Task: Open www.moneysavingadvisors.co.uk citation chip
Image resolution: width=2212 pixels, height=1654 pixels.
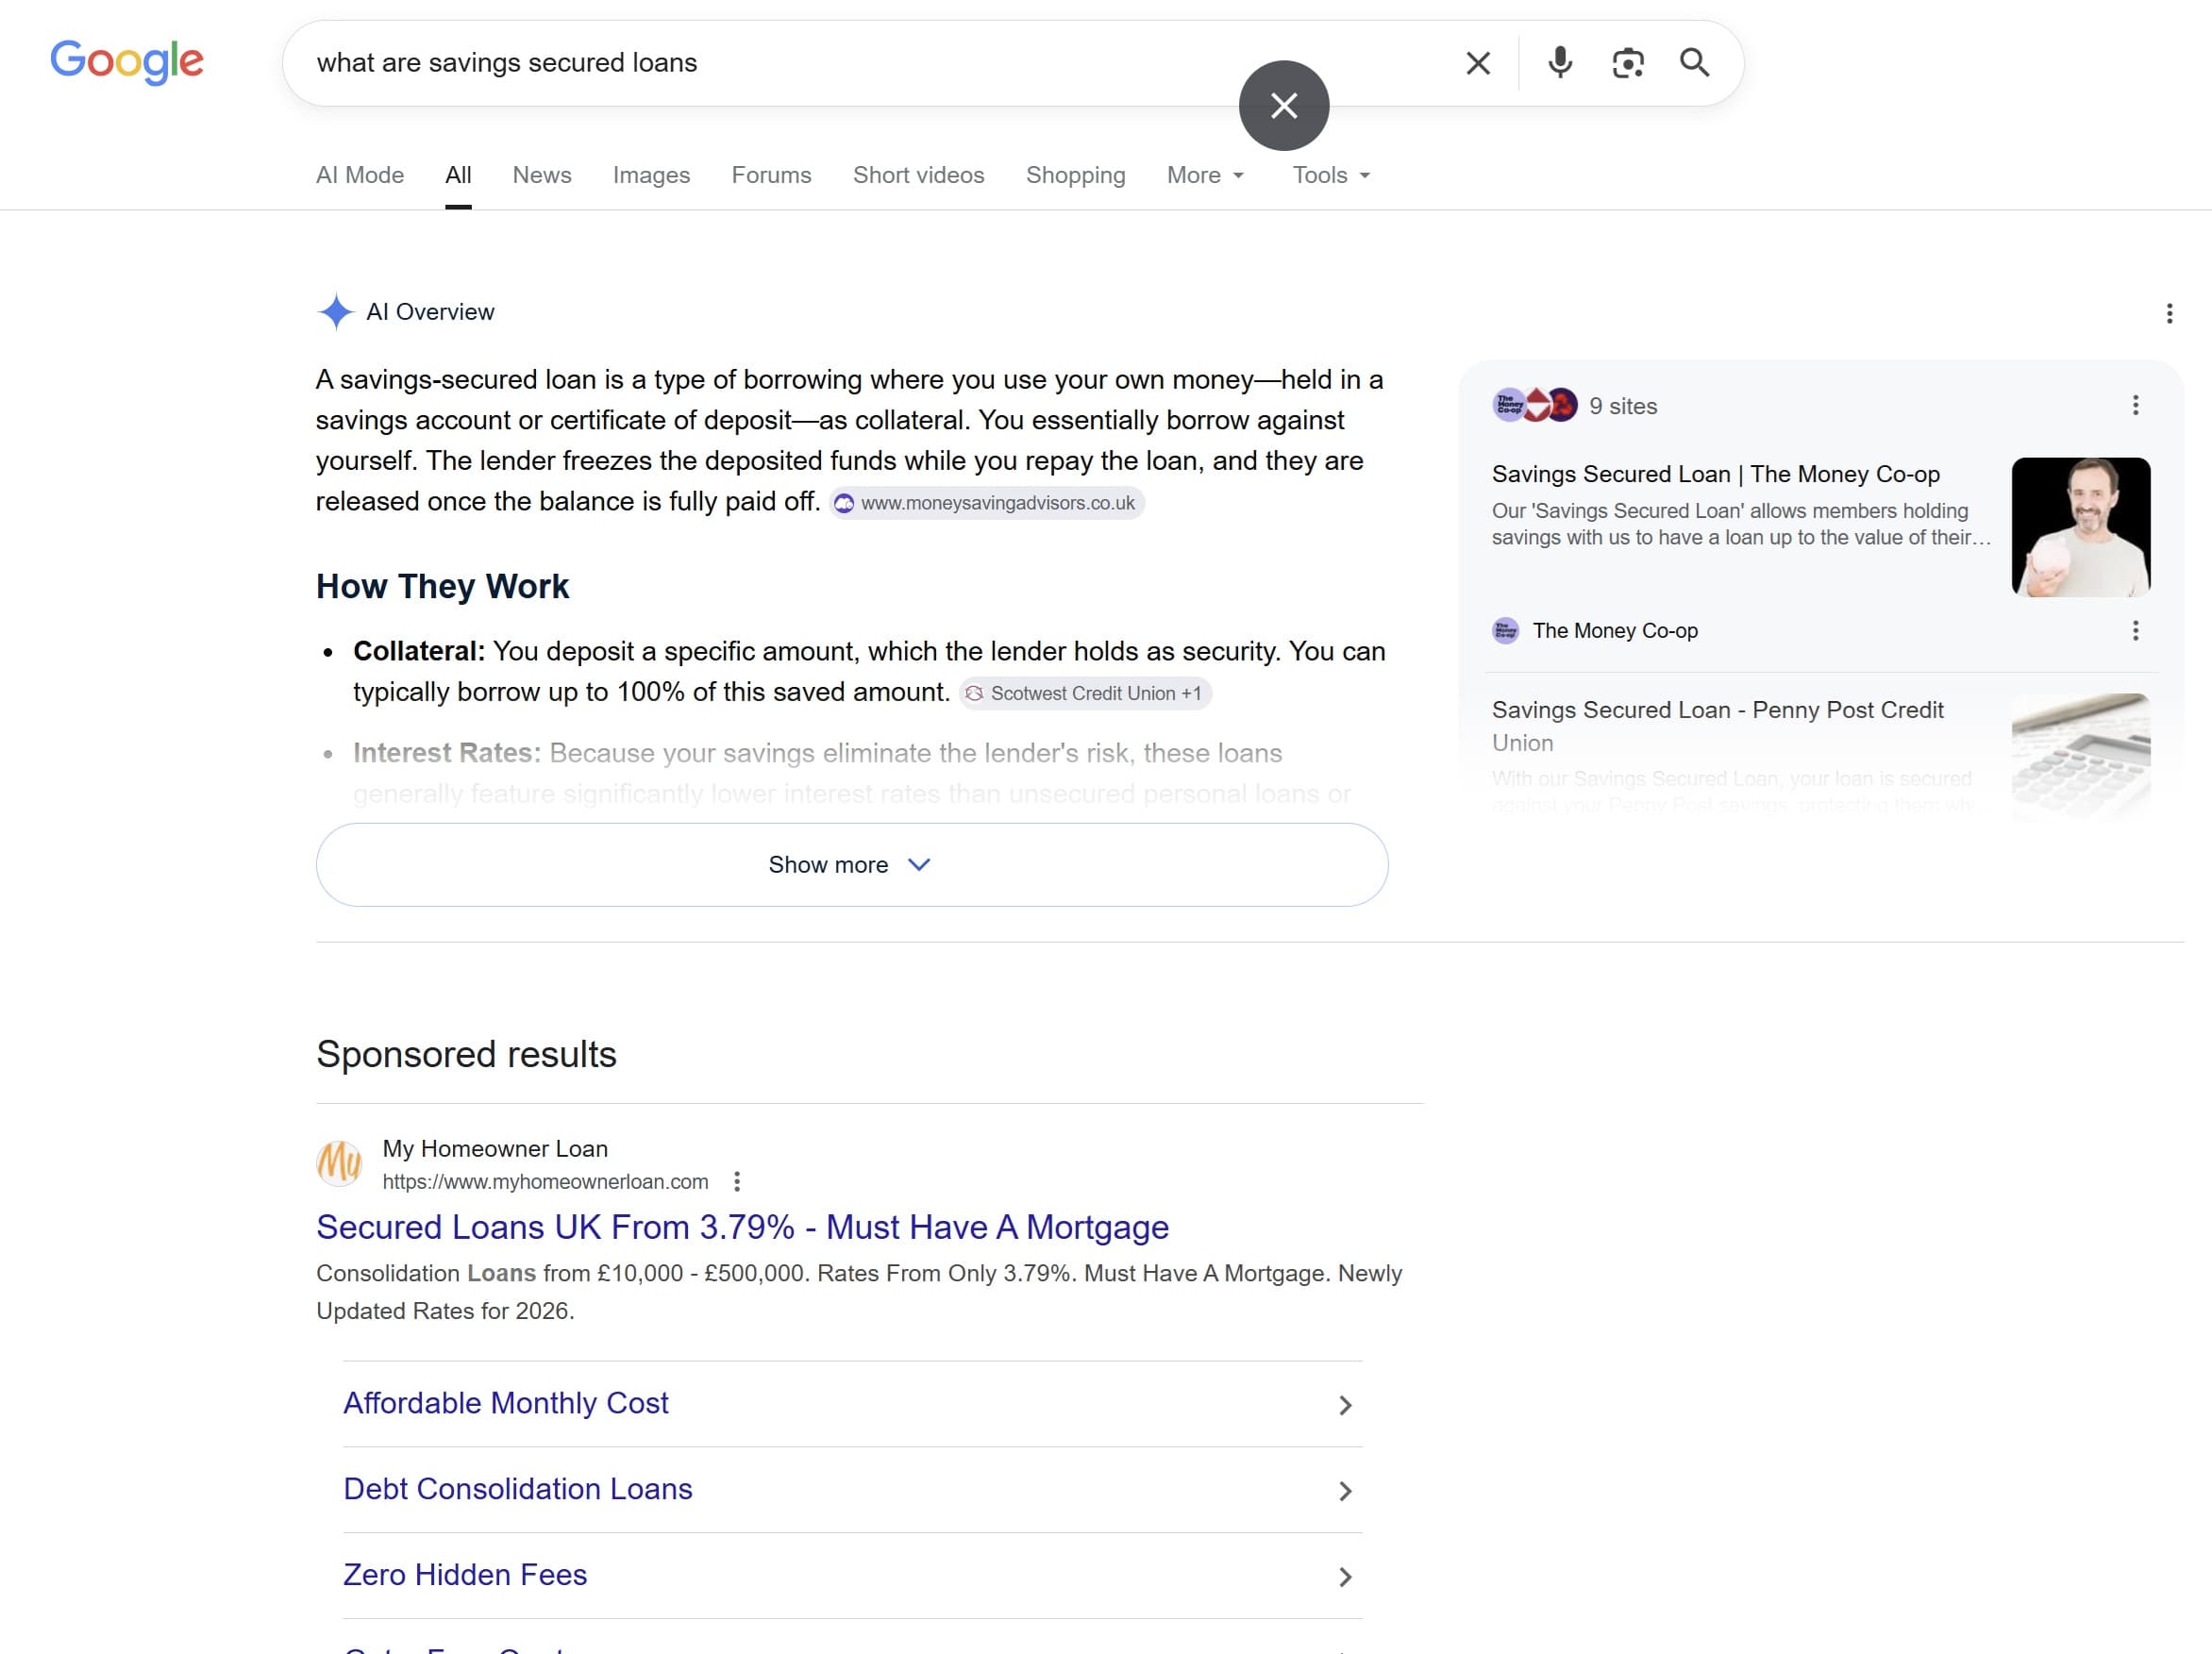Action: [x=987, y=503]
